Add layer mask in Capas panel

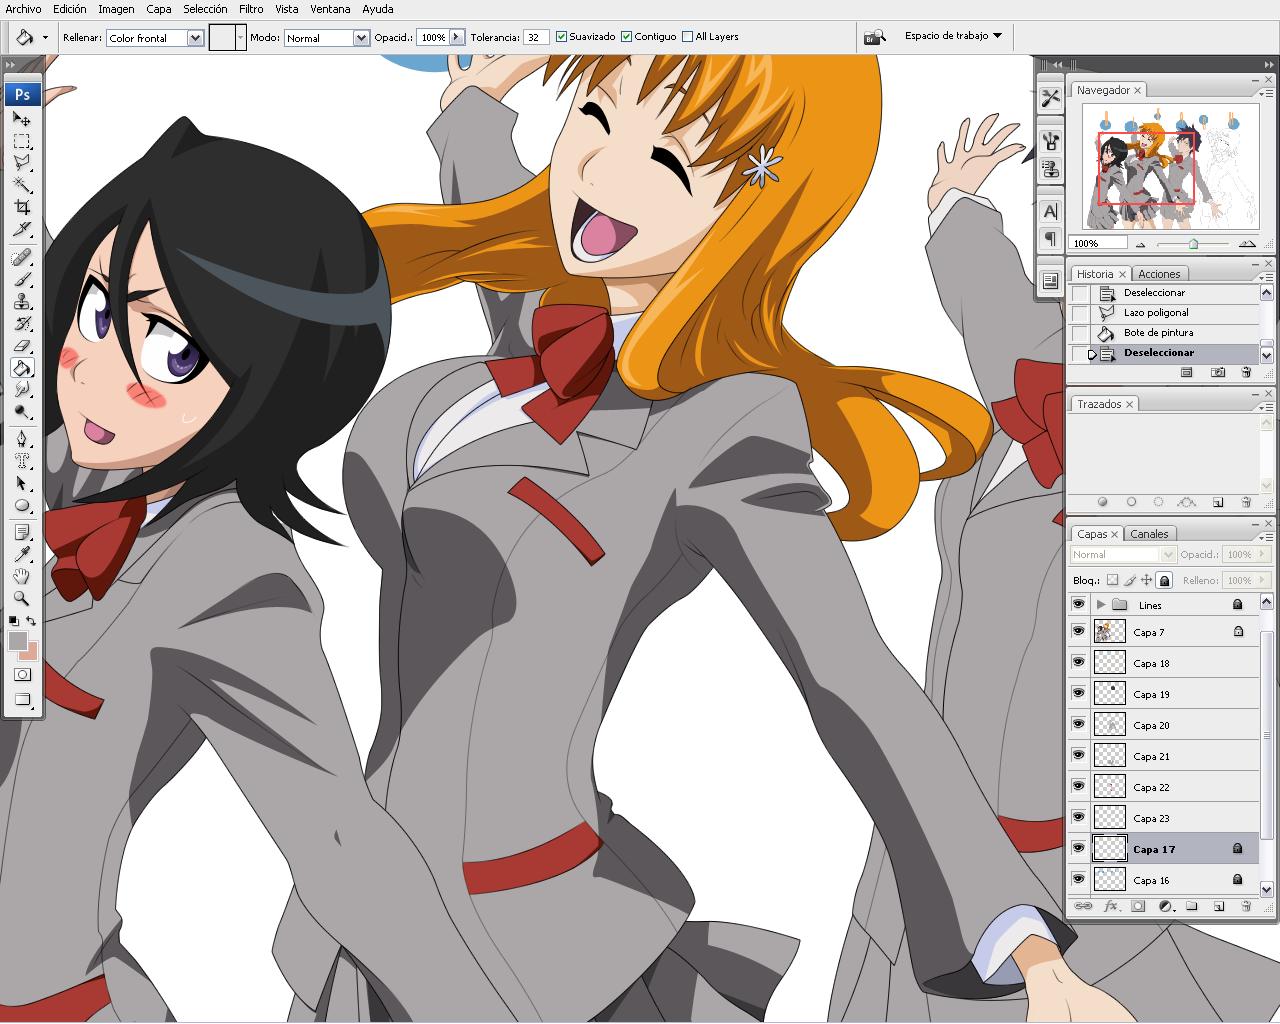click(x=1138, y=907)
